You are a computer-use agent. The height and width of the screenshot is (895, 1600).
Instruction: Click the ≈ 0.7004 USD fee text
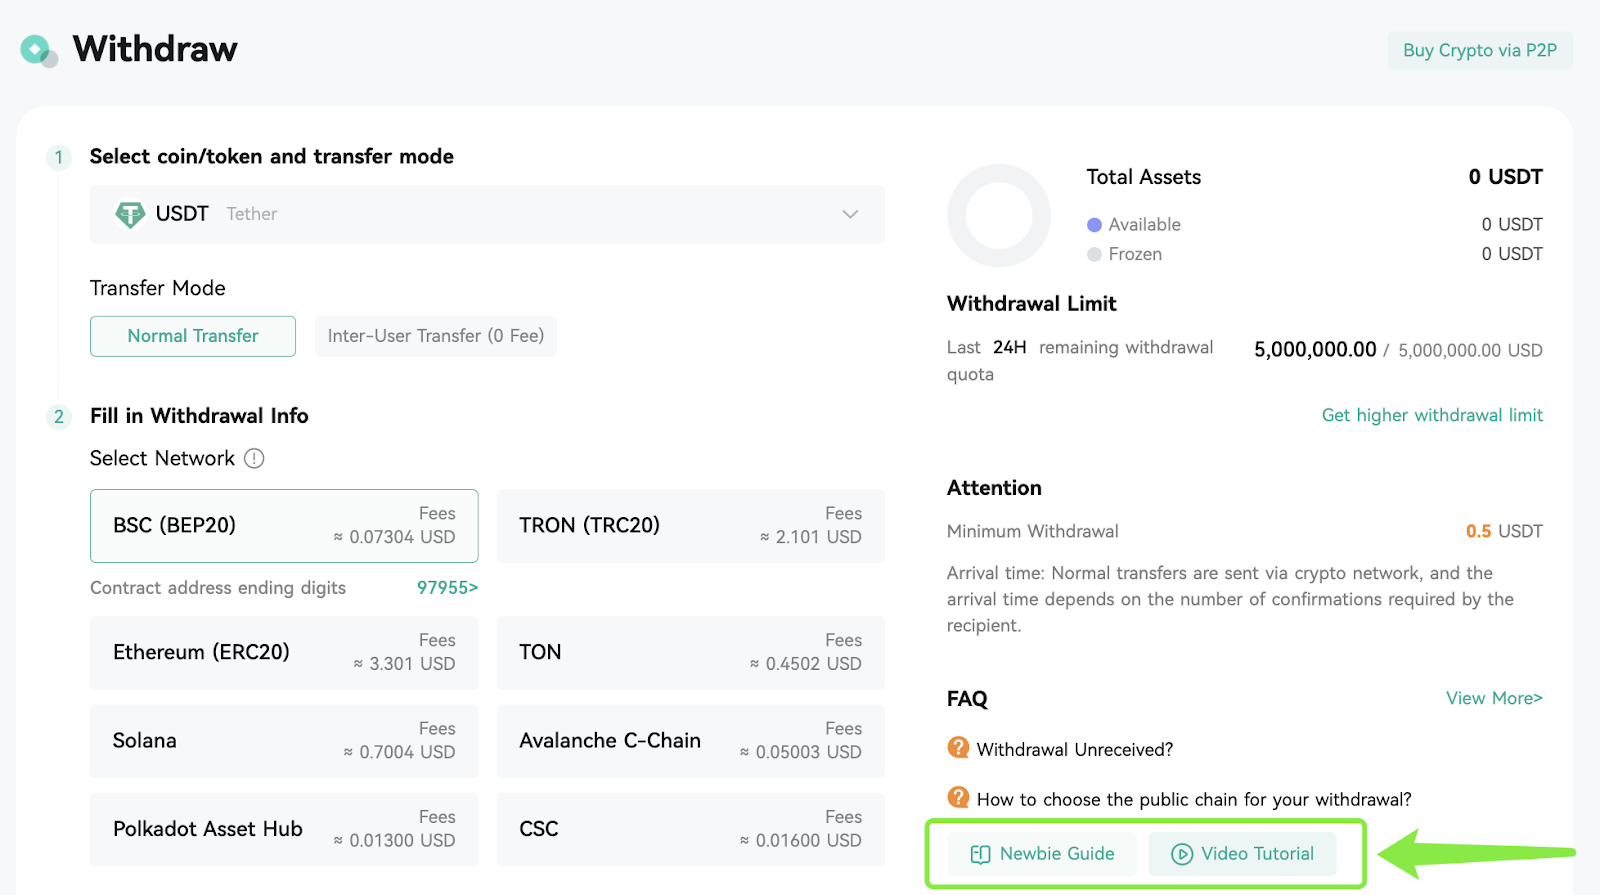399,752
